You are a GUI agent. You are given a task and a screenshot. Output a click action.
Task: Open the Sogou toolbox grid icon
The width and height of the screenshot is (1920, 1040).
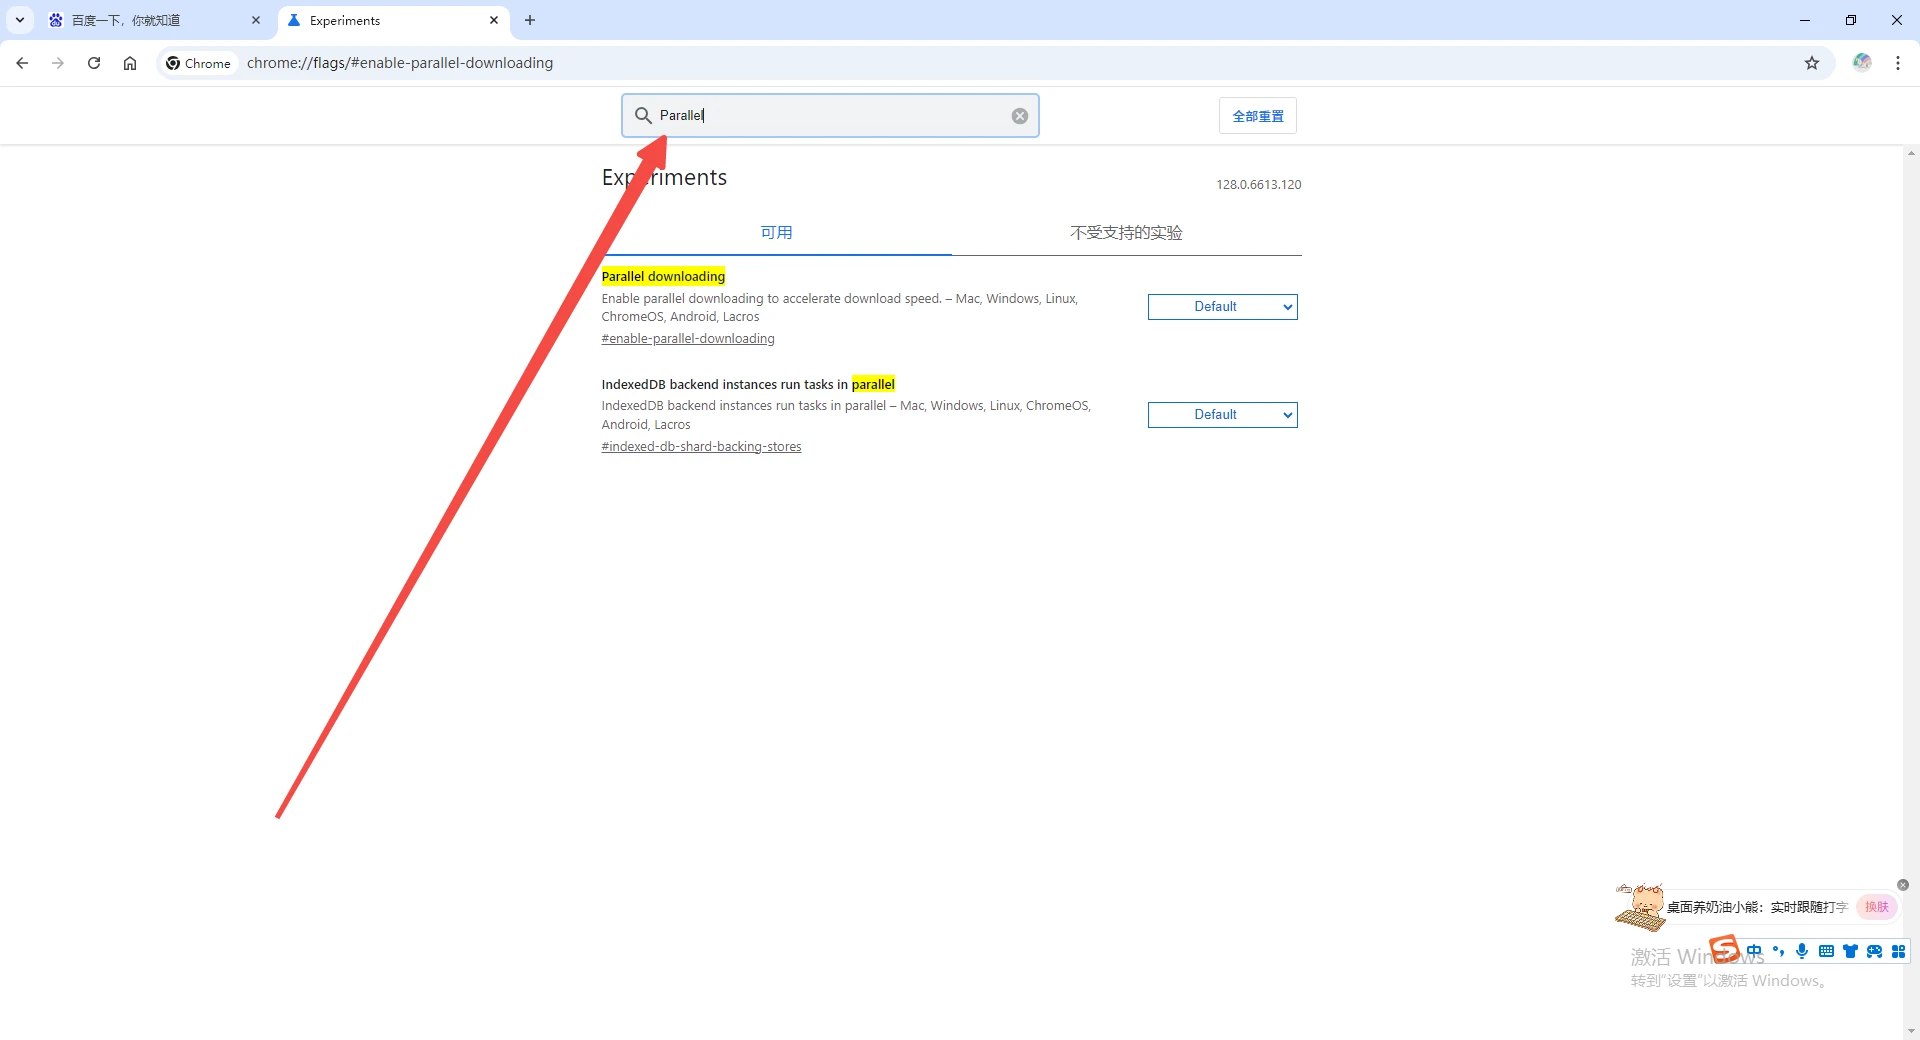1898,951
